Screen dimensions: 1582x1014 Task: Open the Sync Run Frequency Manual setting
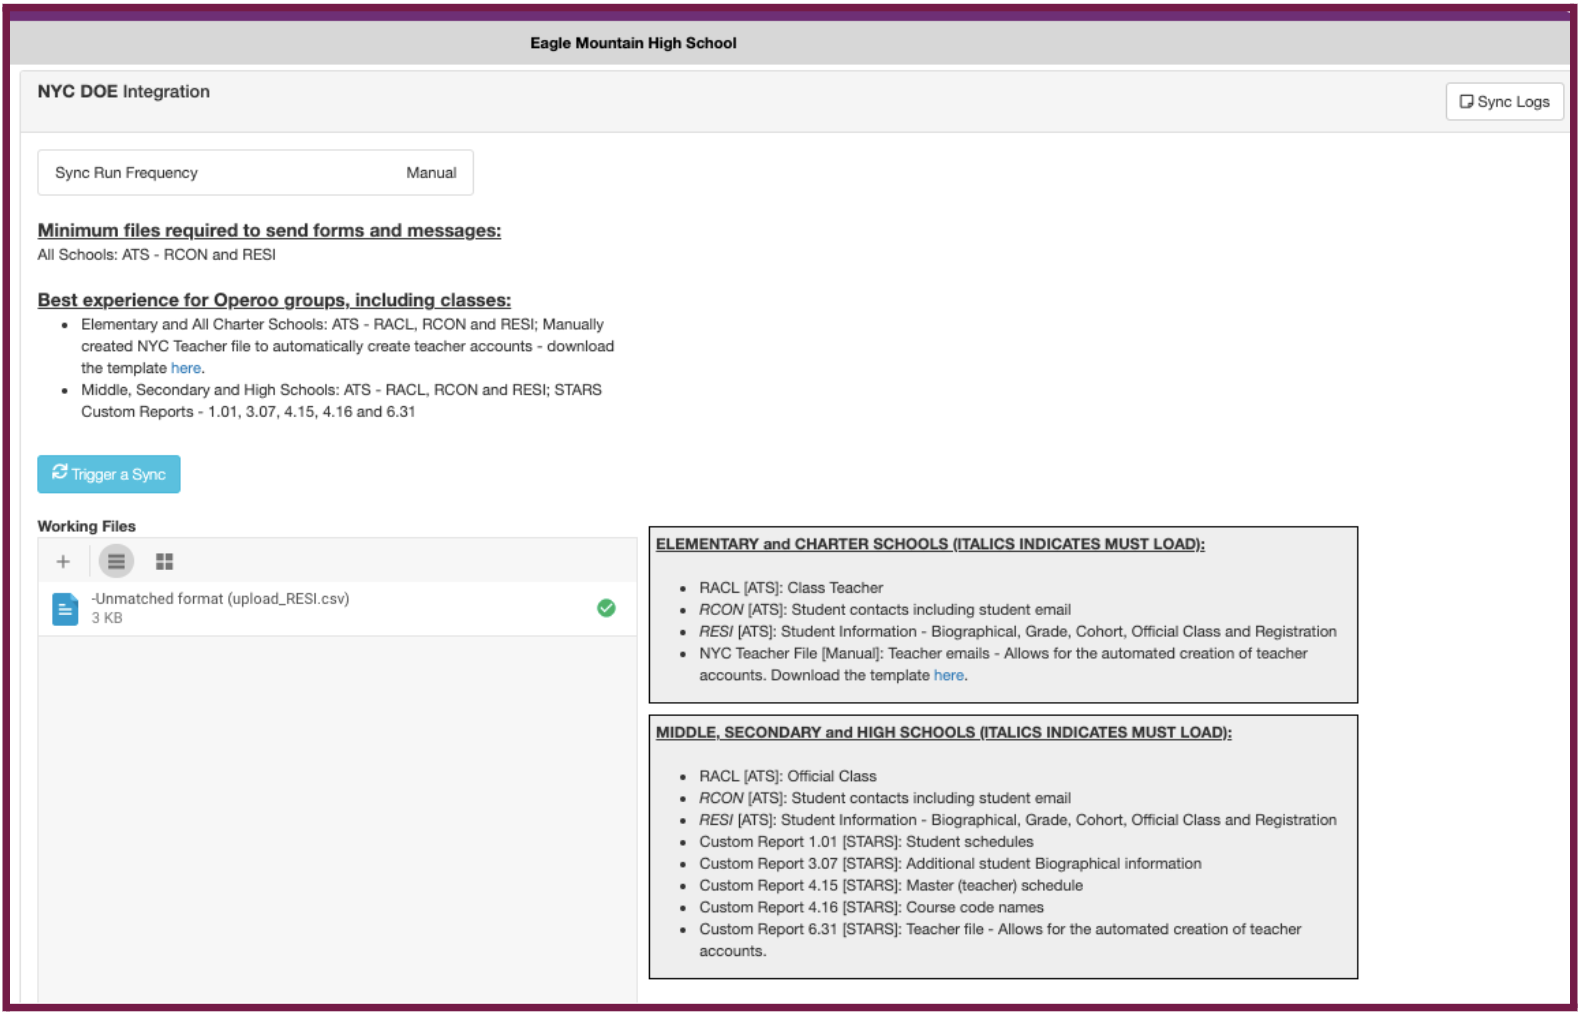pyautogui.click(x=255, y=173)
